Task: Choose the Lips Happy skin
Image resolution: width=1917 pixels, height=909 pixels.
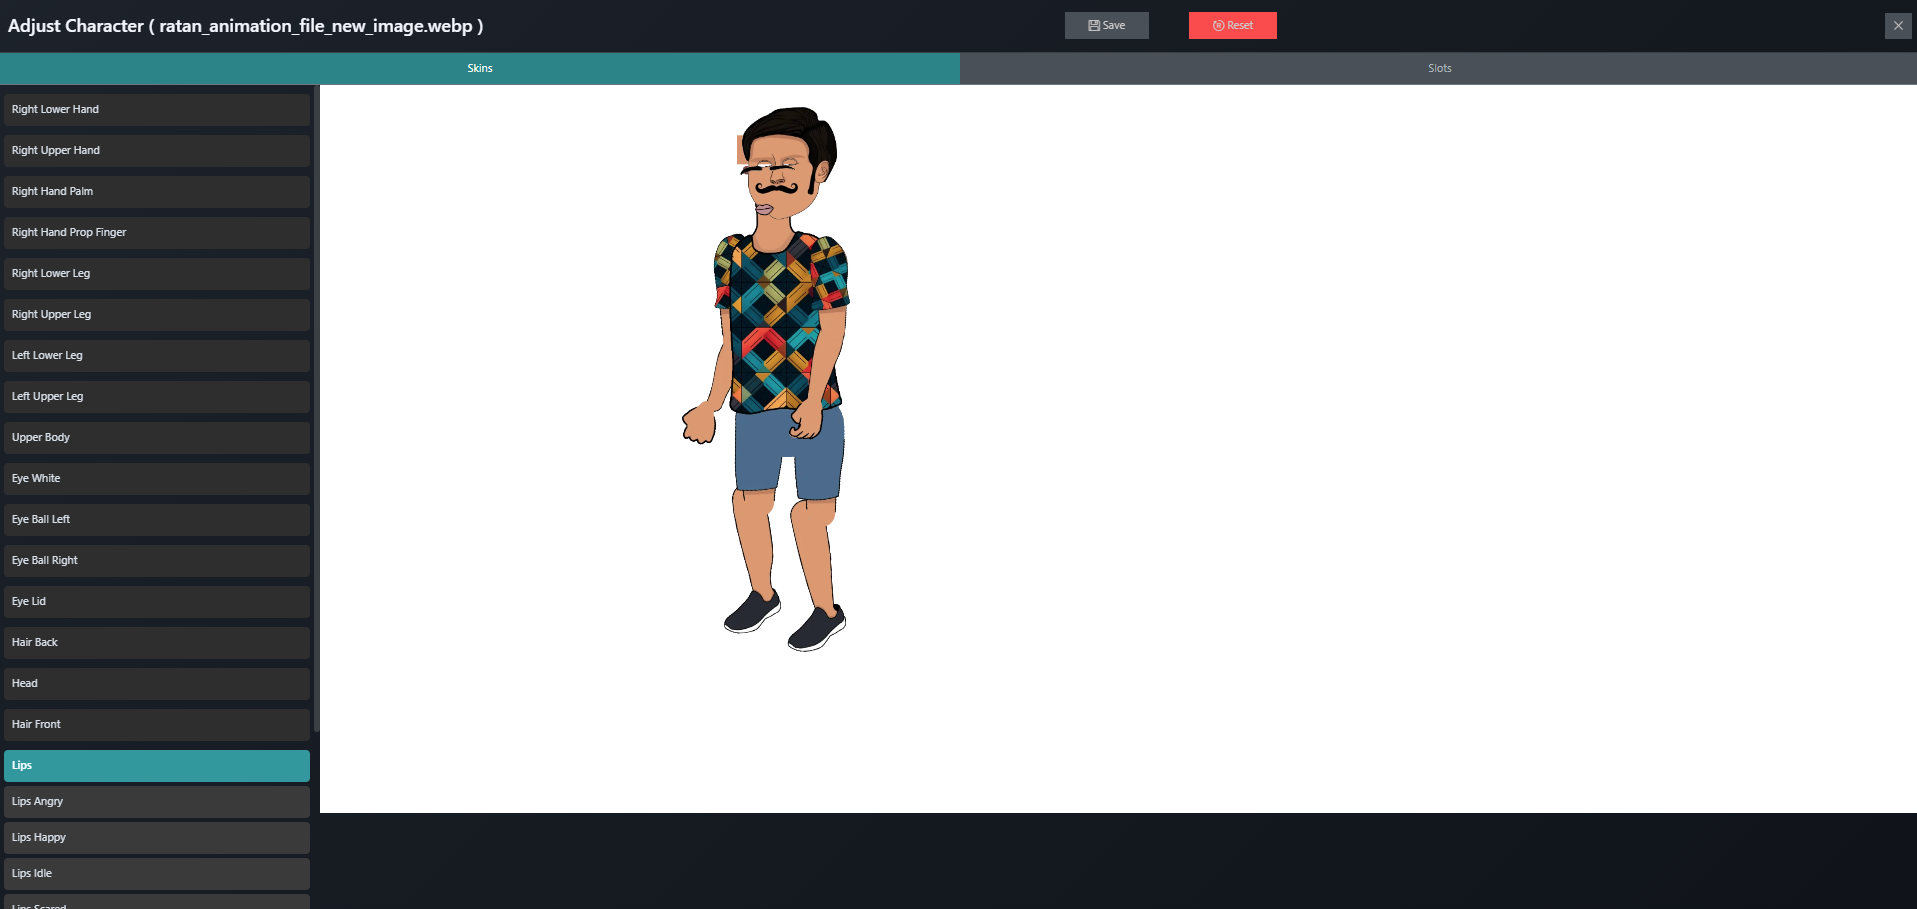Action: pyautogui.click(x=157, y=838)
